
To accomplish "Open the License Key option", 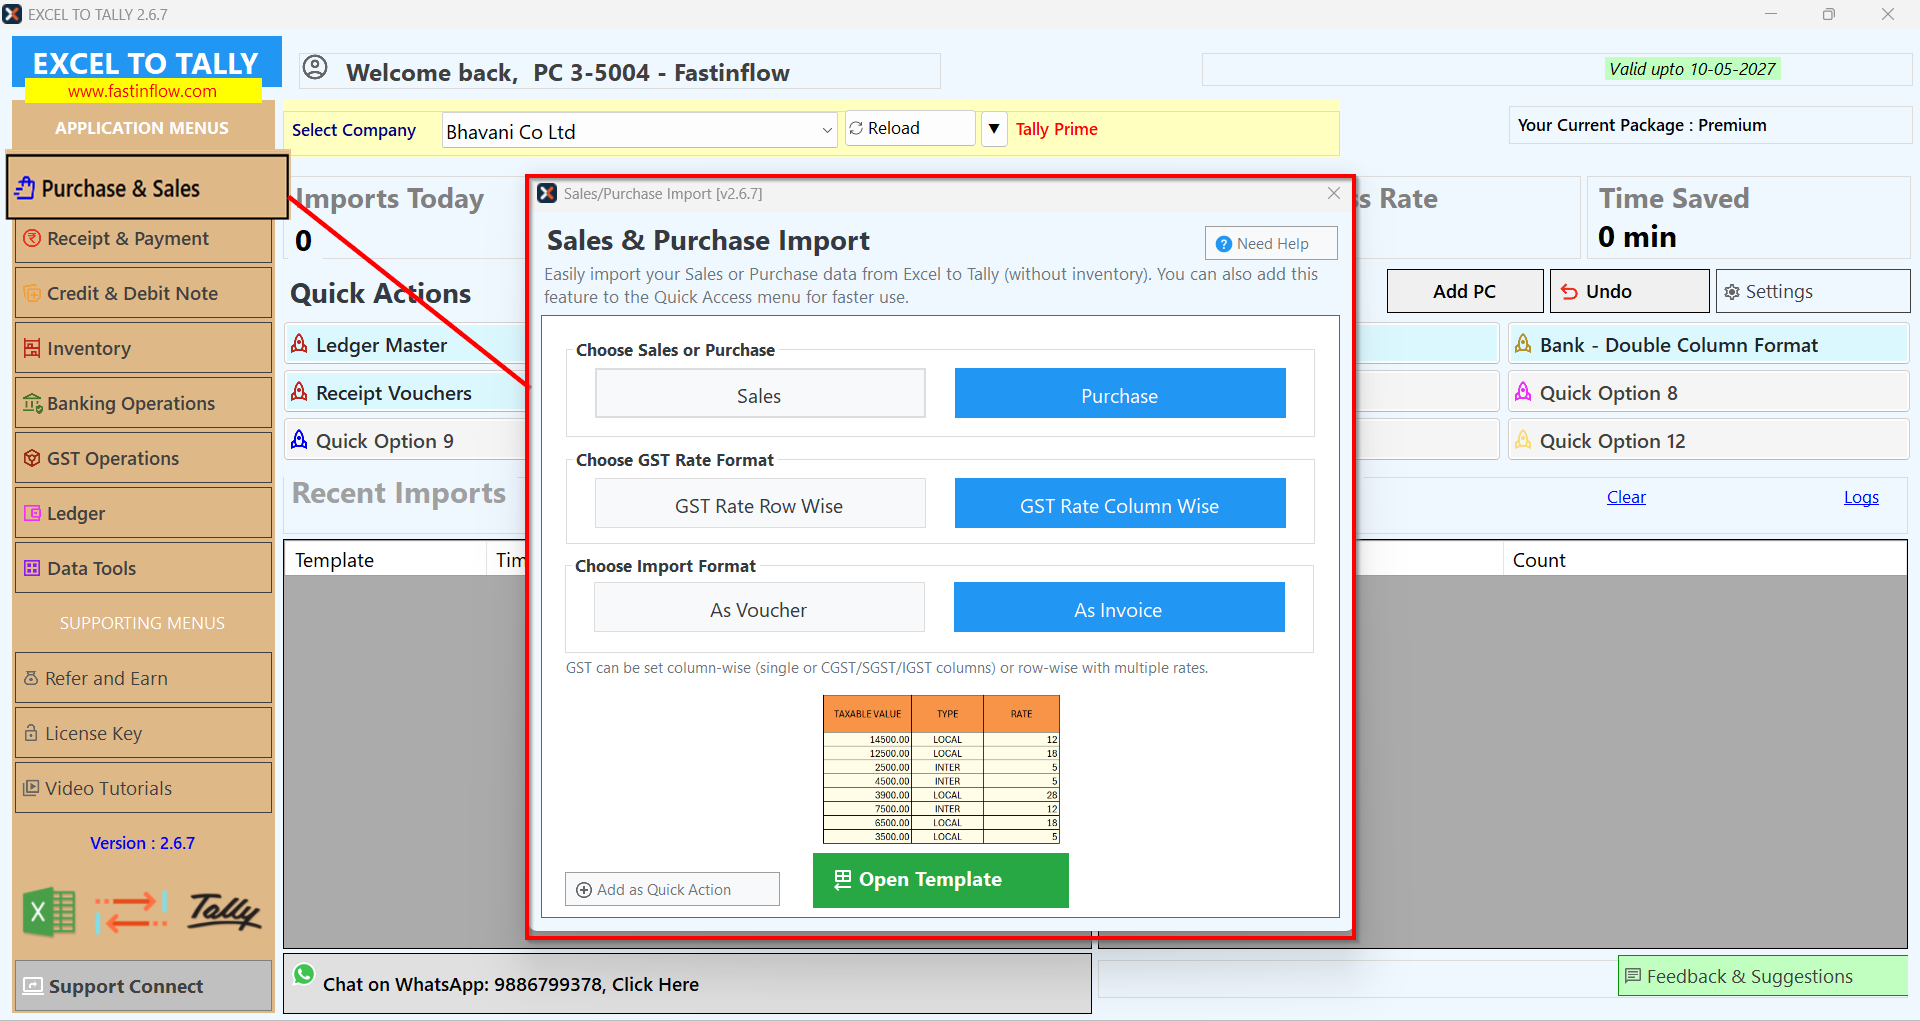I will pyautogui.click(x=143, y=733).
